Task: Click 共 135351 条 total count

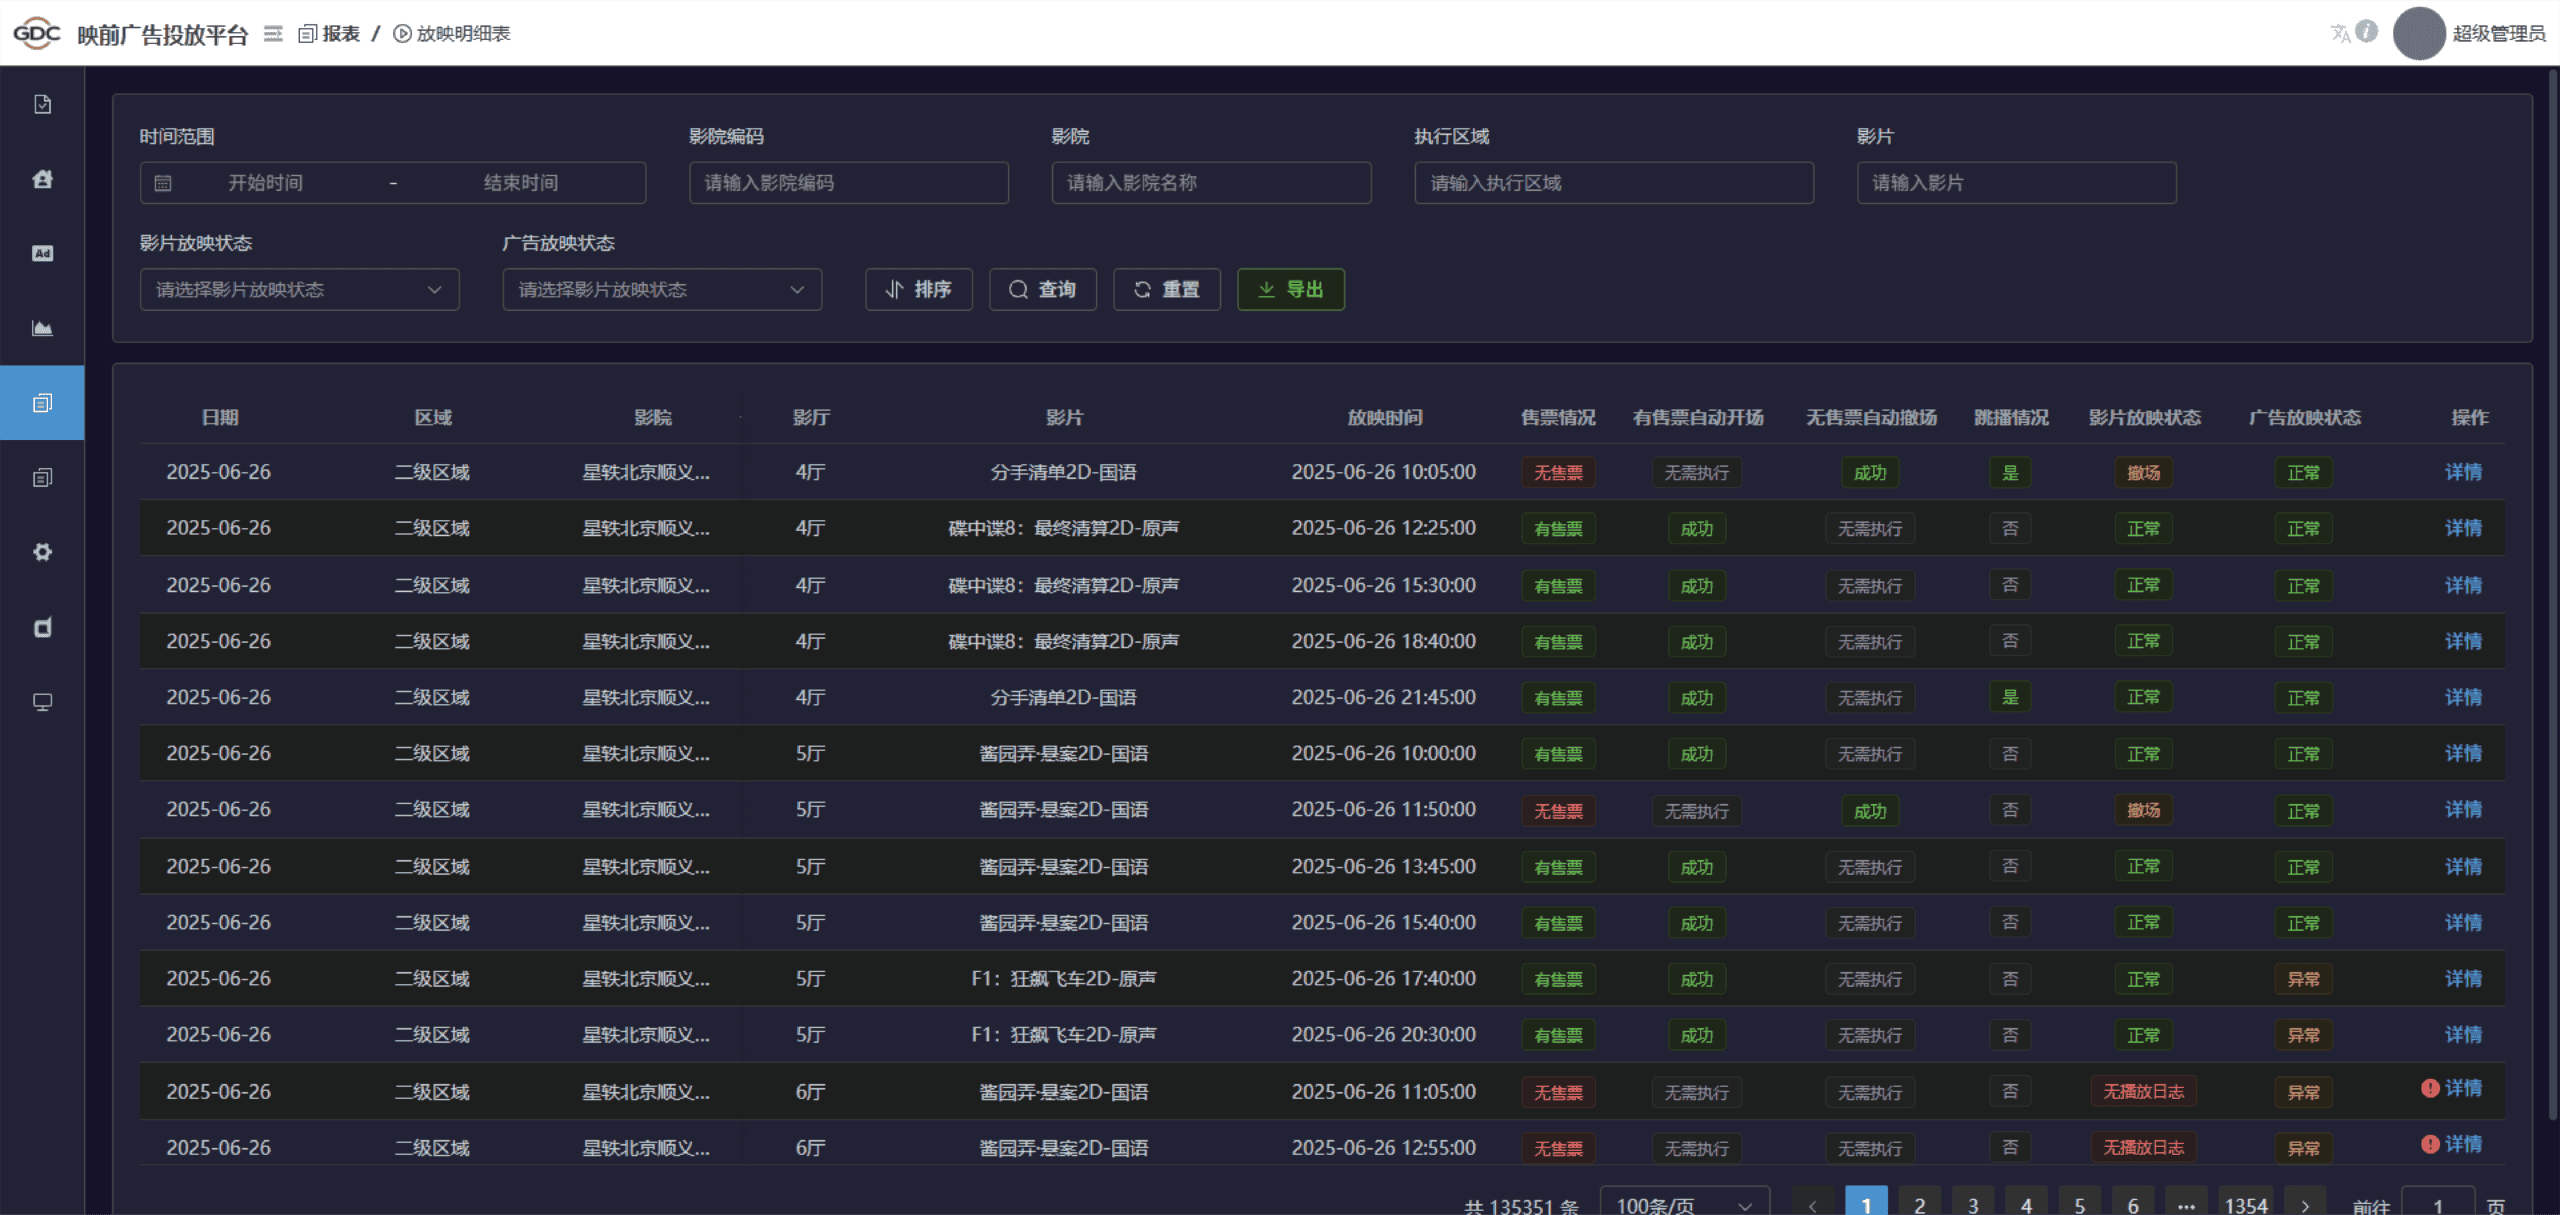Action: point(1521,1207)
